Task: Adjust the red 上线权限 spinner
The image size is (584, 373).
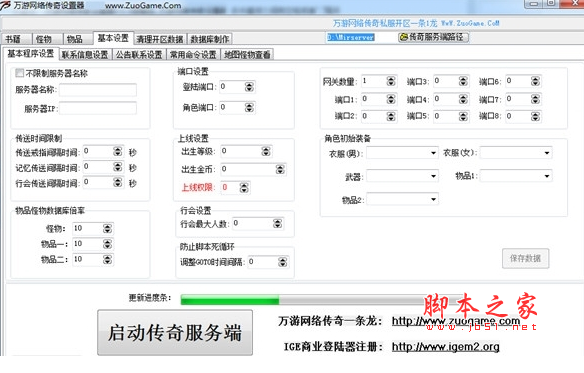Action: [244, 187]
